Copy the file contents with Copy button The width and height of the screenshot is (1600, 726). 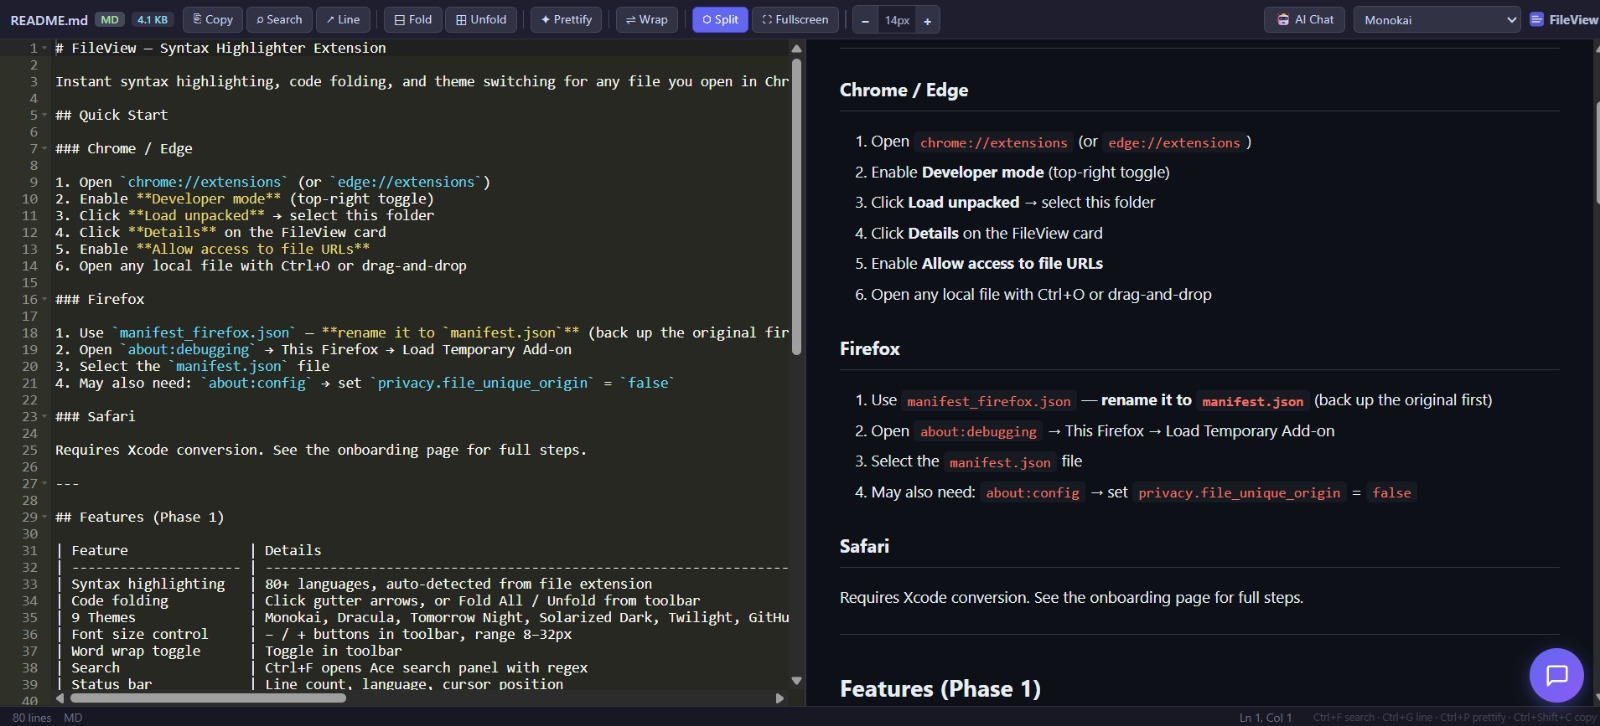(212, 19)
